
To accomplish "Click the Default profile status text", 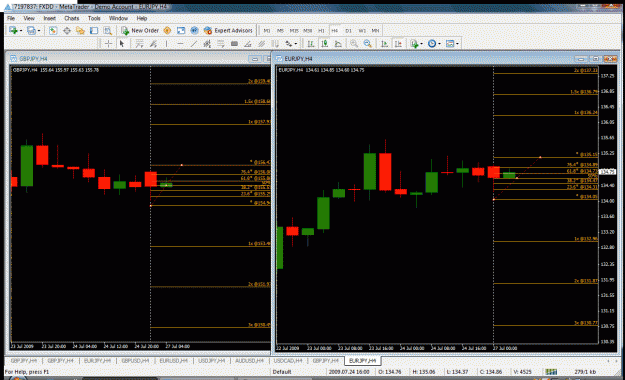I will (x=282, y=372).
